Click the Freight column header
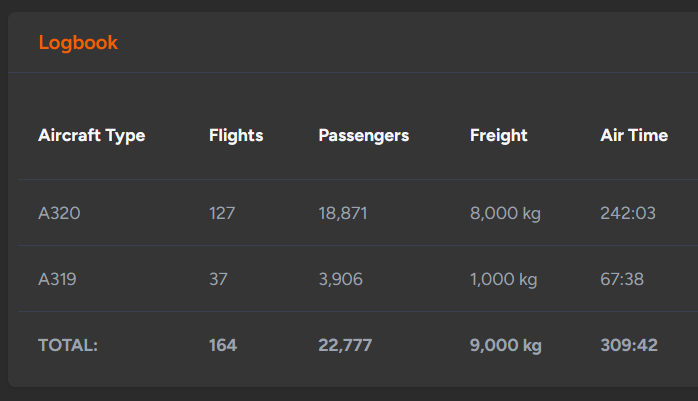The height and width of the screenshot is (401, 698). click(499, 136)
